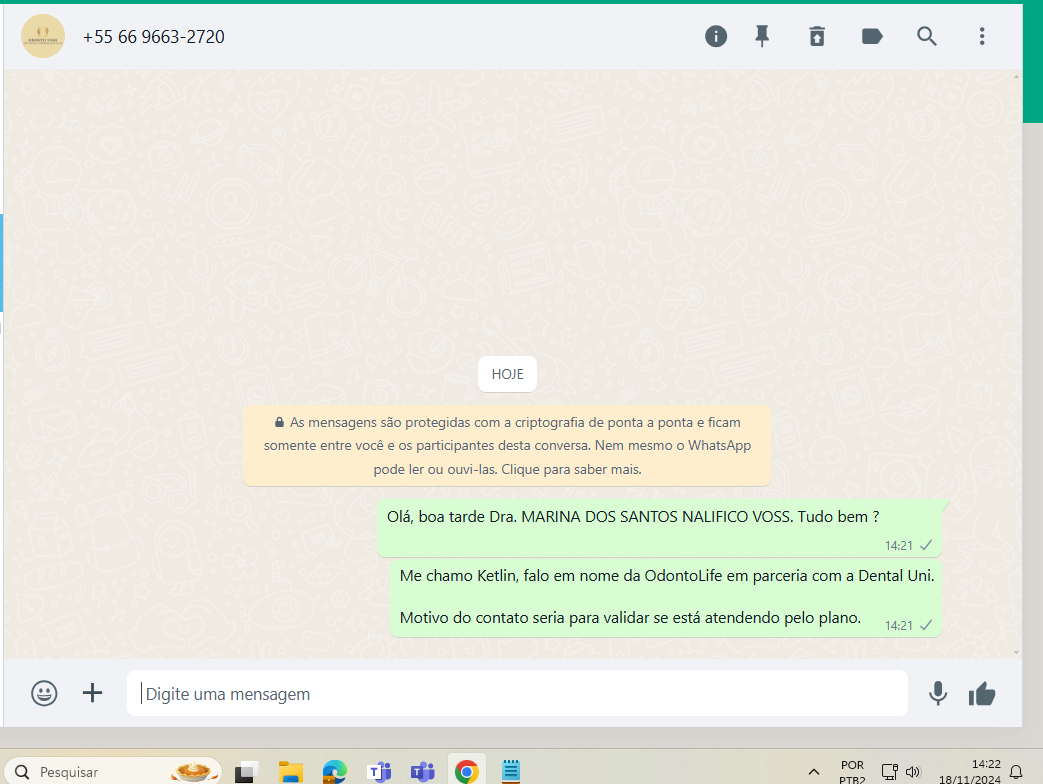Switch to Google Chrome in the taskbar
This screenshot has width=1043, height=784.
coord(467,771)
